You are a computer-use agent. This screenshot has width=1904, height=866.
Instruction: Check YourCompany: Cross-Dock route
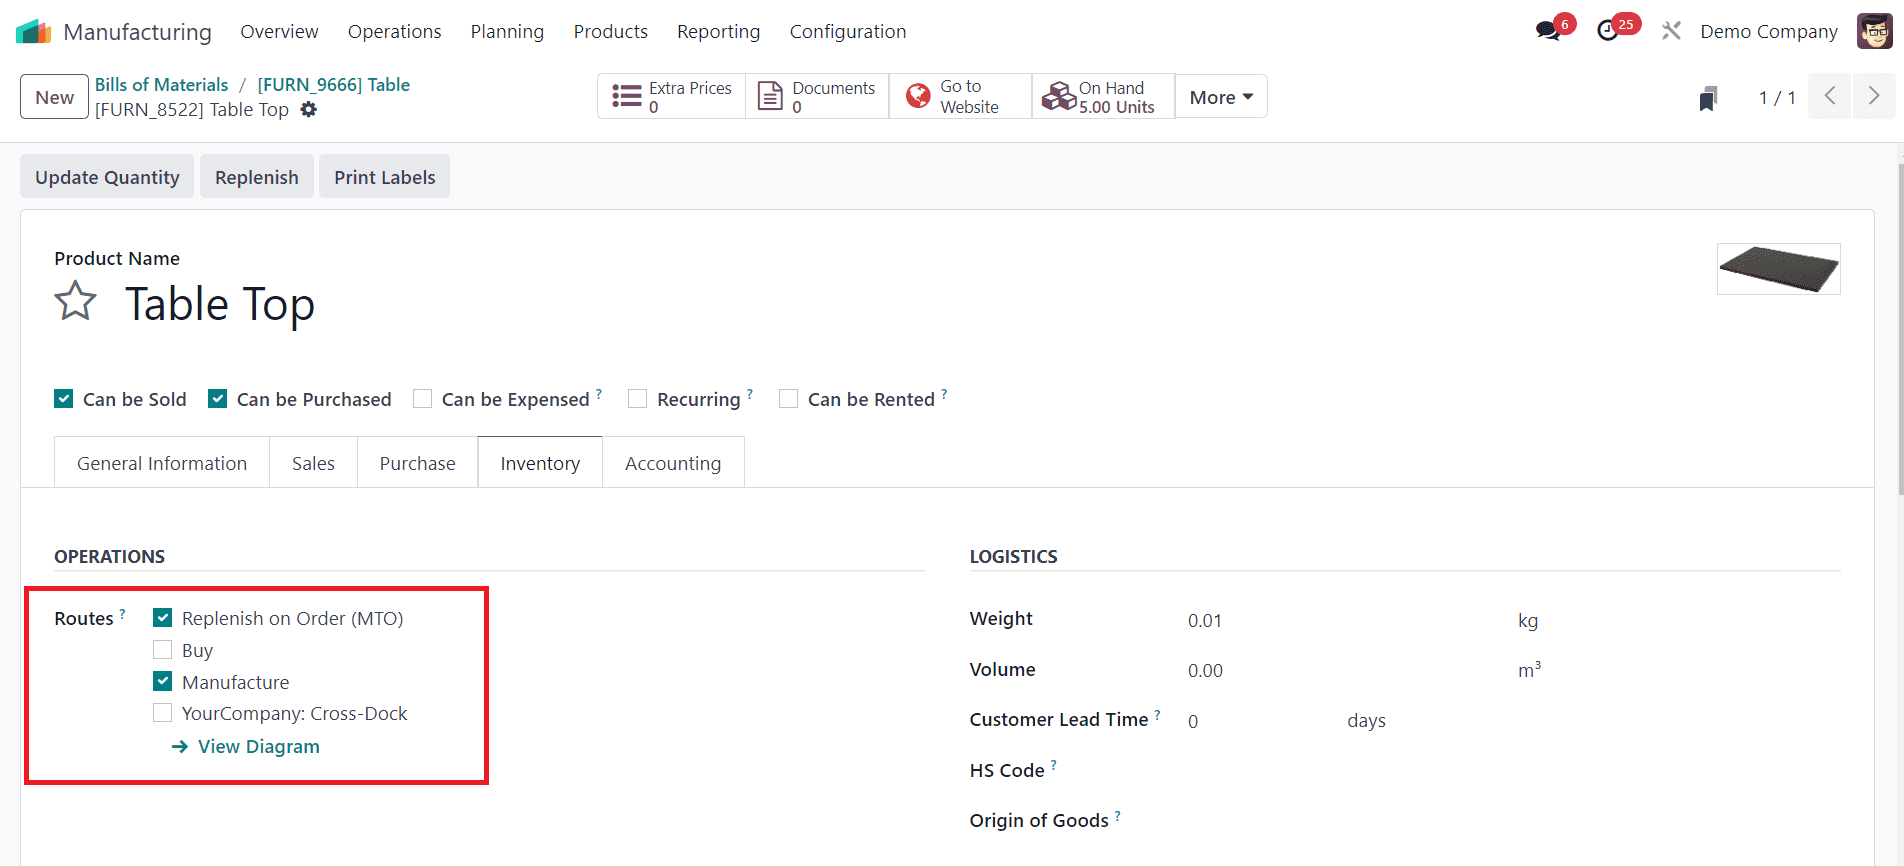pyautogui.click(x=163, y=713)
